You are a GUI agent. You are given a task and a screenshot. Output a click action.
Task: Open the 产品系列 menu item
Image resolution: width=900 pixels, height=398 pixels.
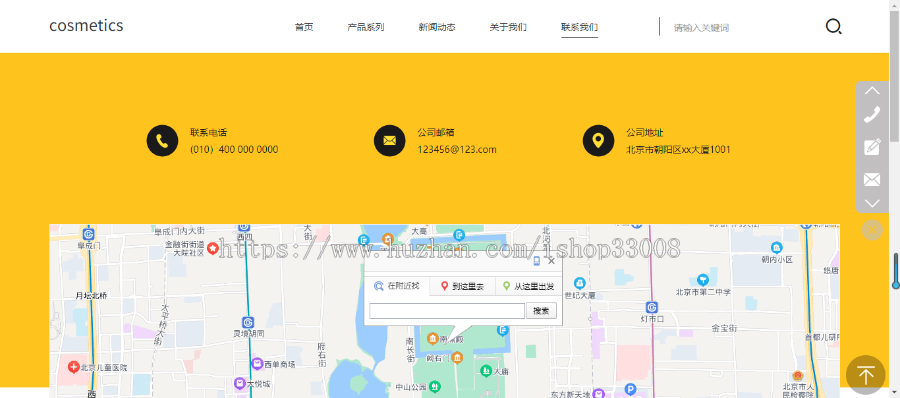click(x=366, y=27)
